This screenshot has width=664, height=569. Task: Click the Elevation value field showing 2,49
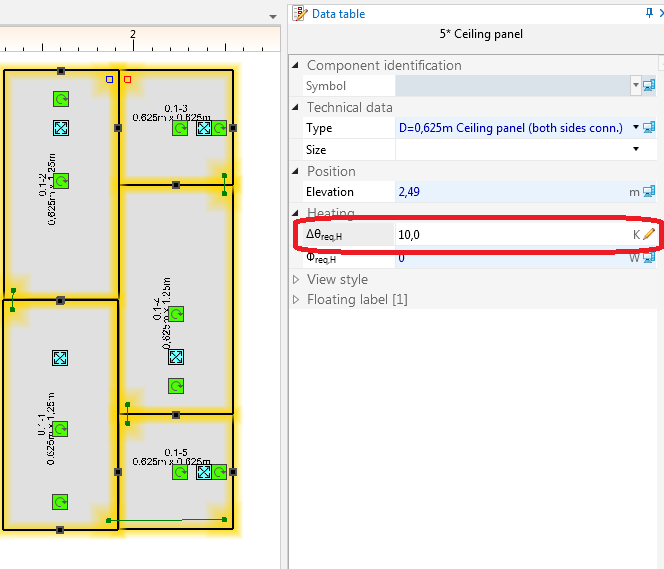point(510,192)
